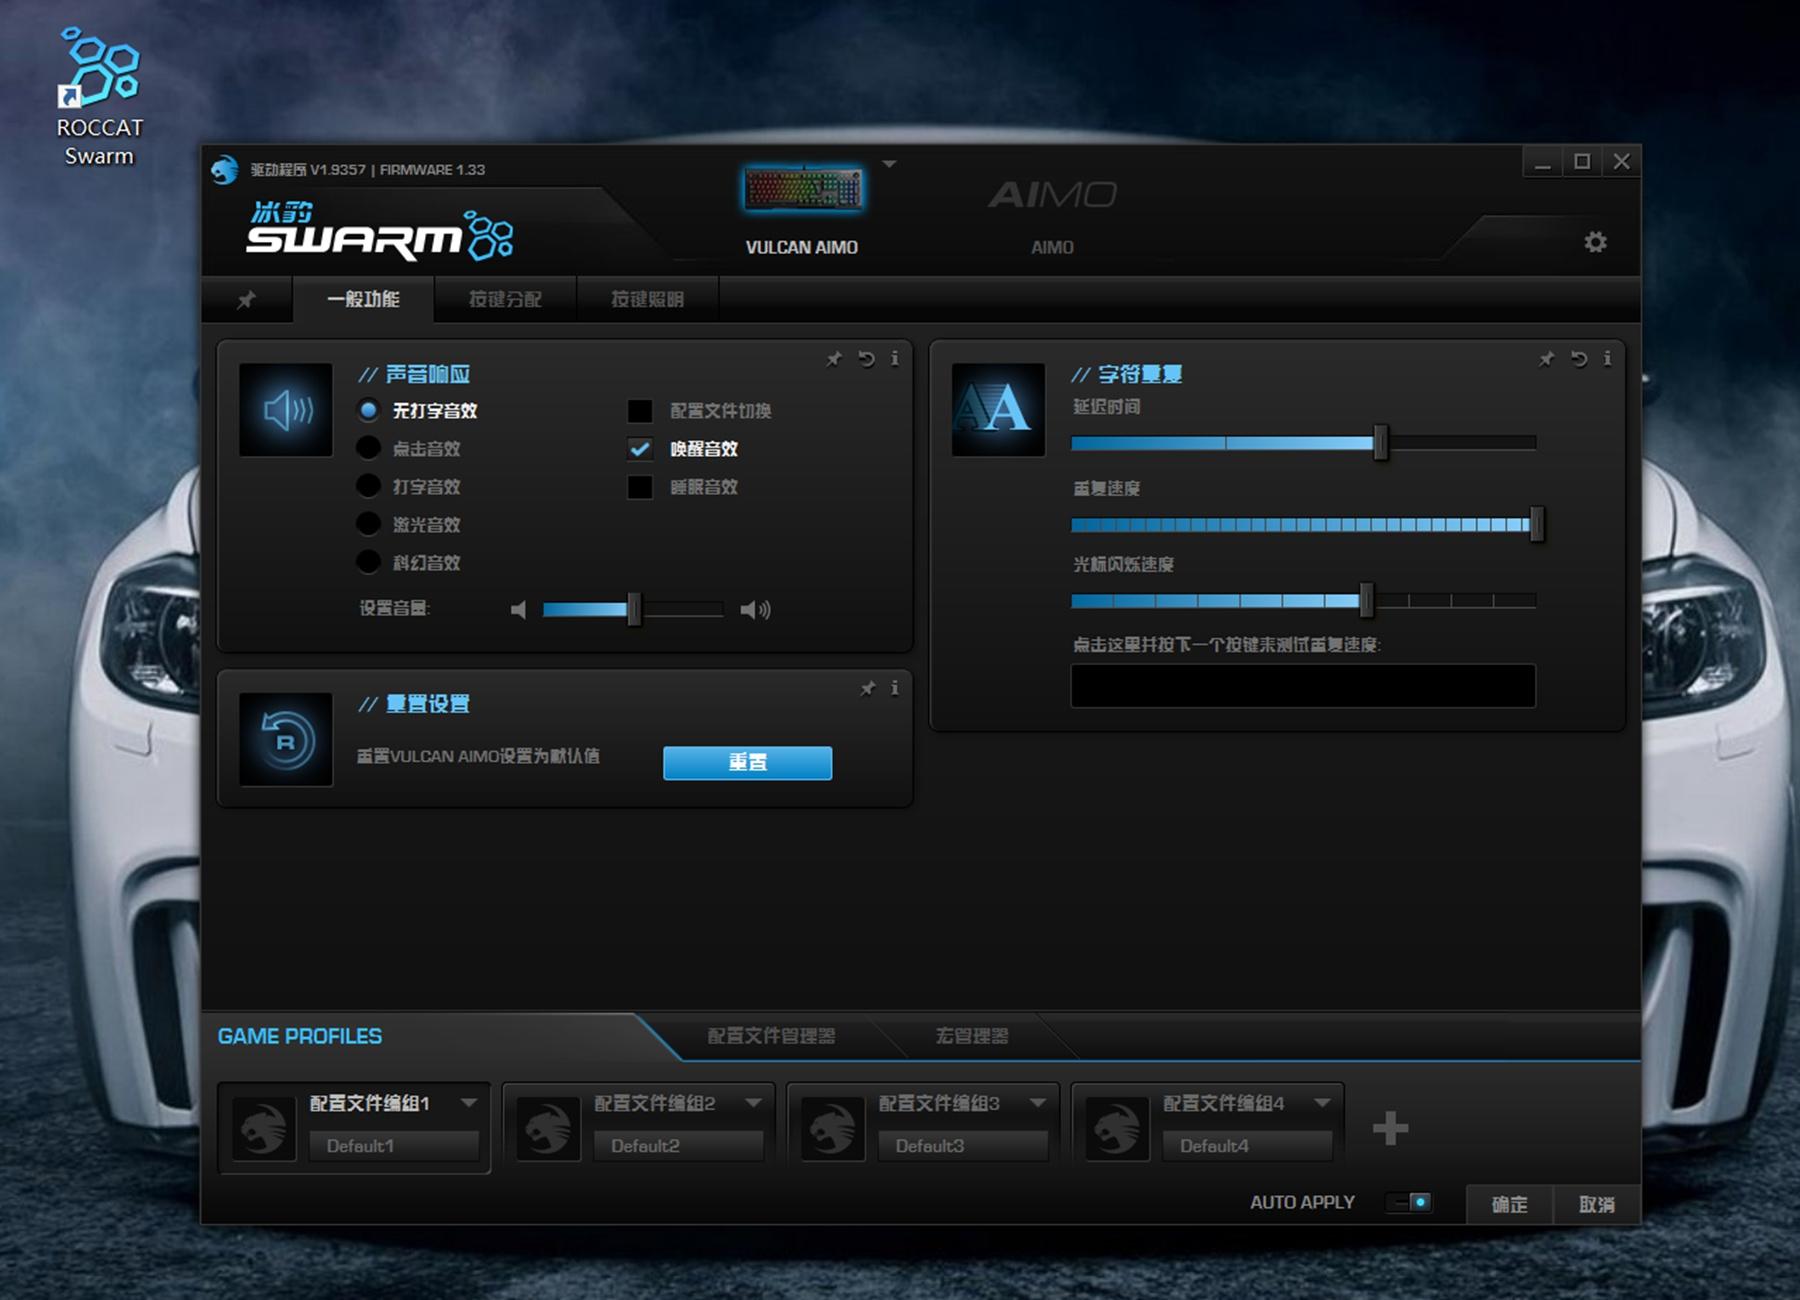Switch to 按键分配 tab

[505, 300]
